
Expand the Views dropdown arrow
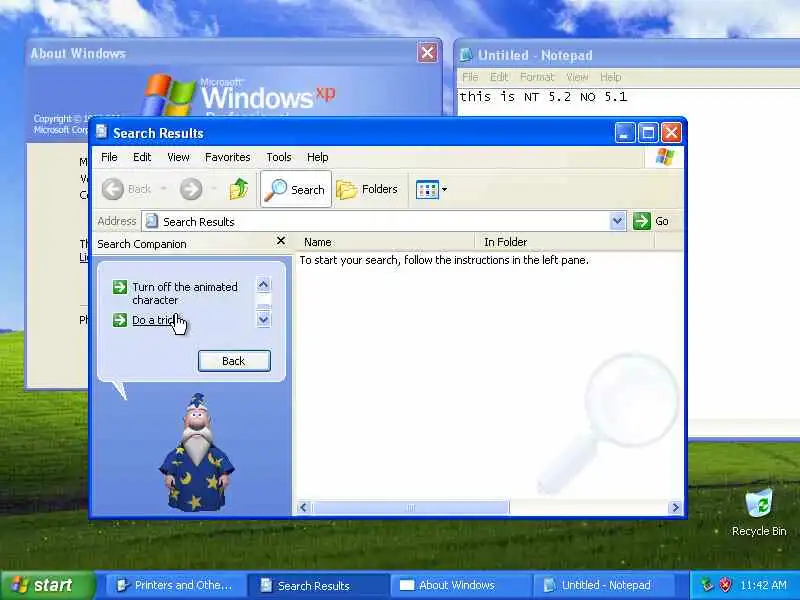(x=444, y=189)
